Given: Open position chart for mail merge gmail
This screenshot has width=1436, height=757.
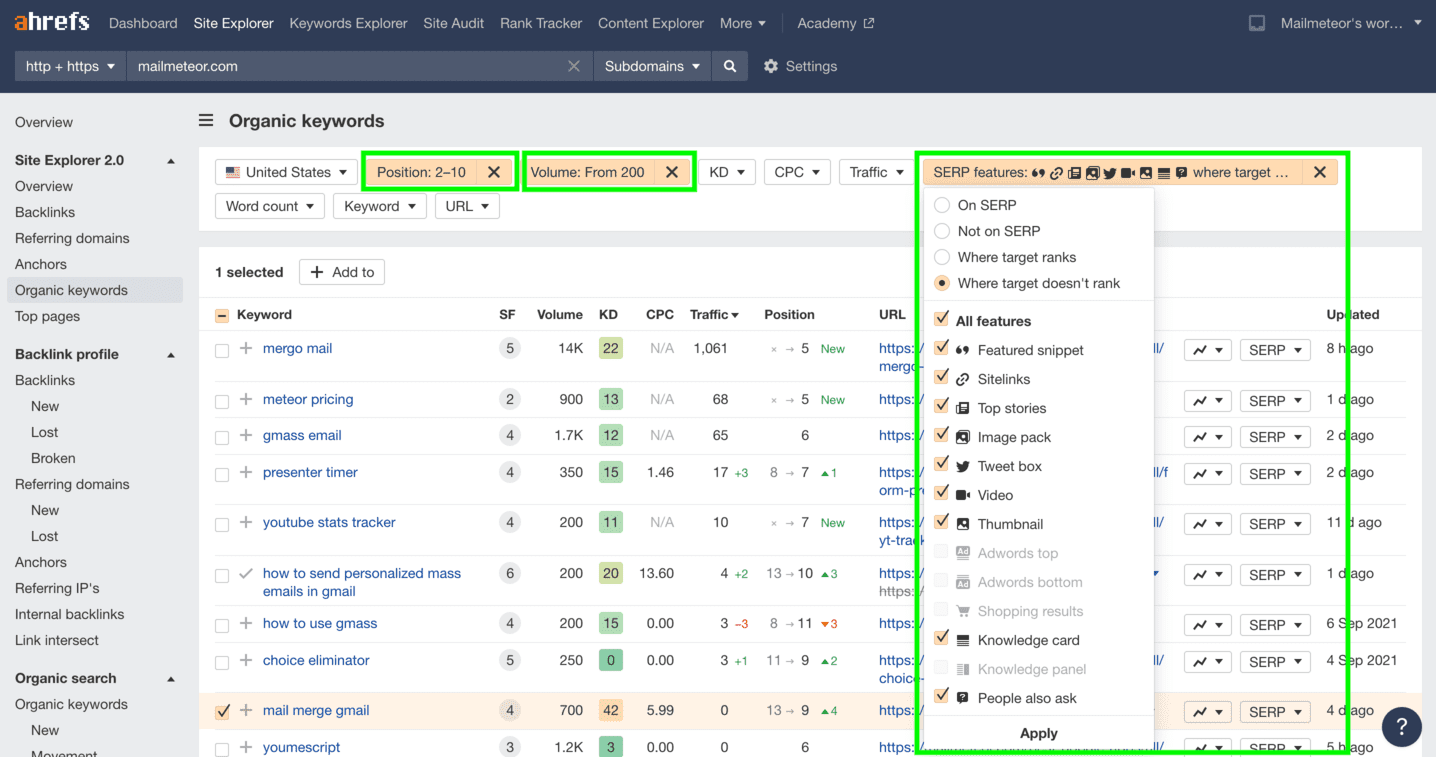Looking at the screenshot, I should [1207, 712].
